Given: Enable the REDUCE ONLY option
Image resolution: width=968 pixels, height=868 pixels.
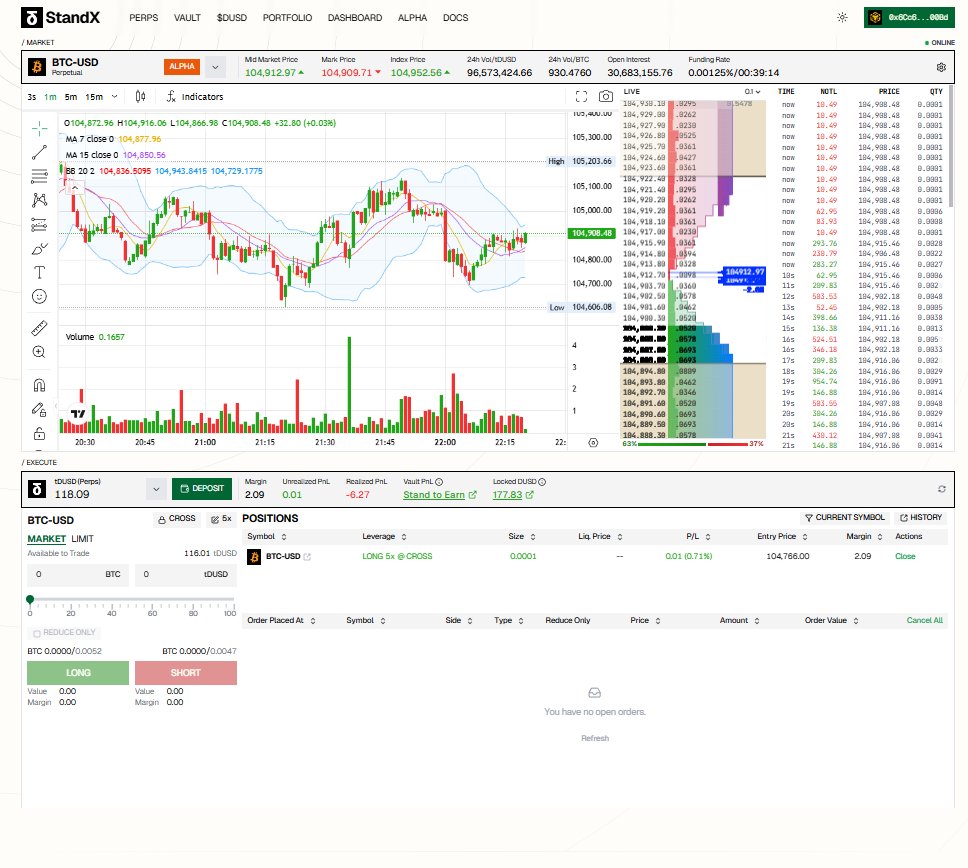Looking at the screenshot, I should 38,632.
